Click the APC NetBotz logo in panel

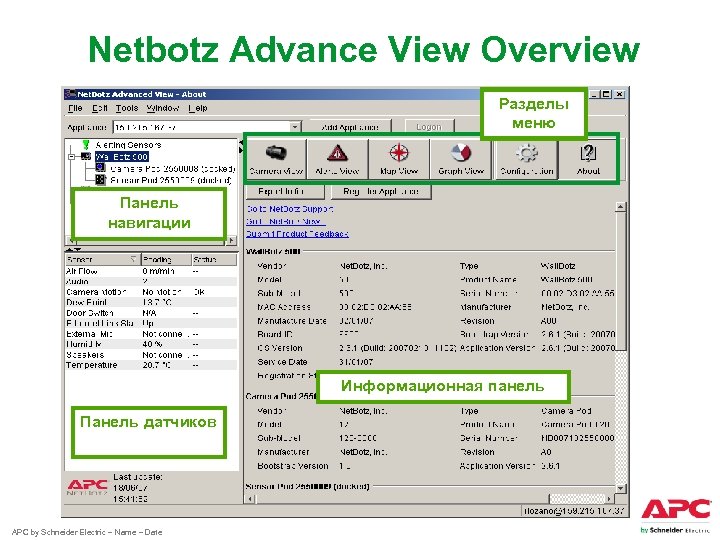(x=87, y=488)
